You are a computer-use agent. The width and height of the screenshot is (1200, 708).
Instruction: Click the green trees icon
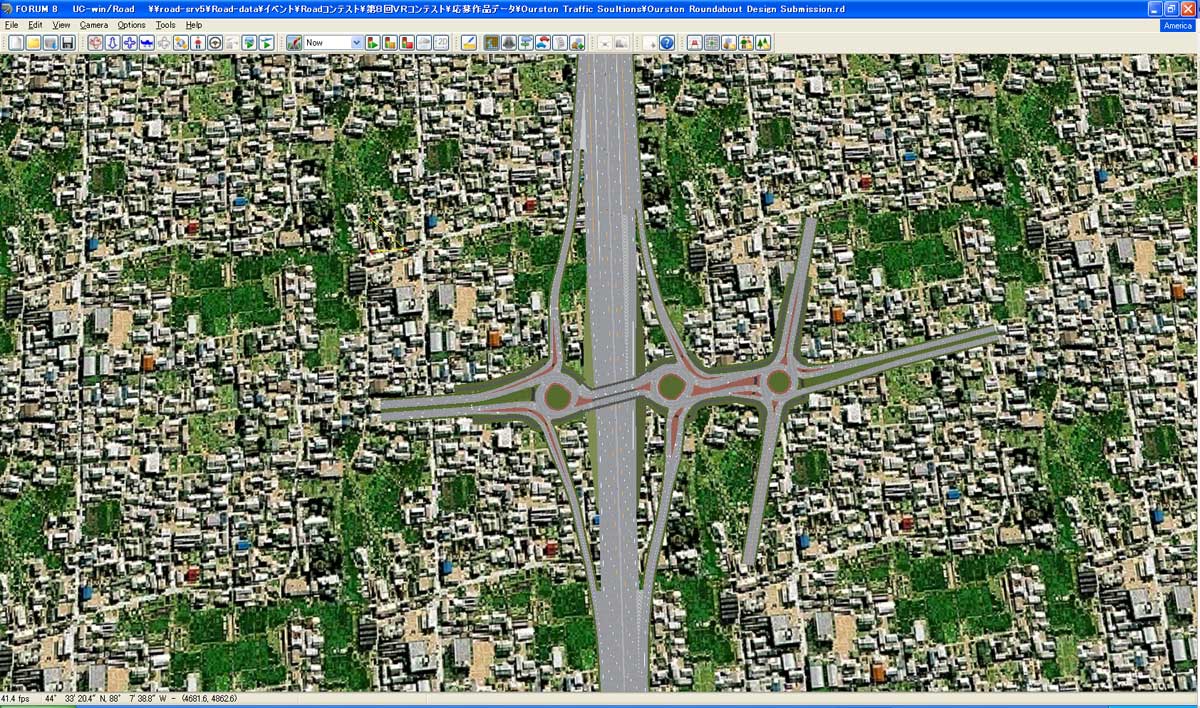[763, 43]
